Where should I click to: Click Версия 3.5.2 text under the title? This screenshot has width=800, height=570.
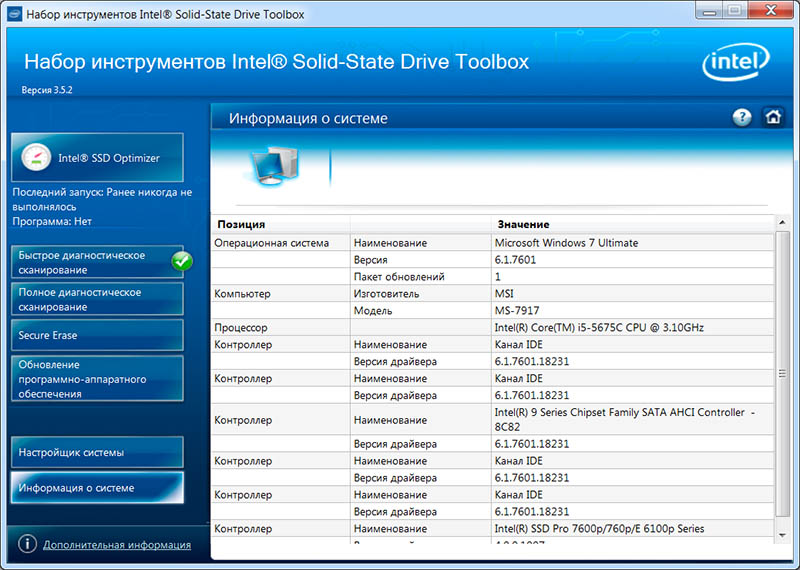pyautogui.click(x=47, y=90)
